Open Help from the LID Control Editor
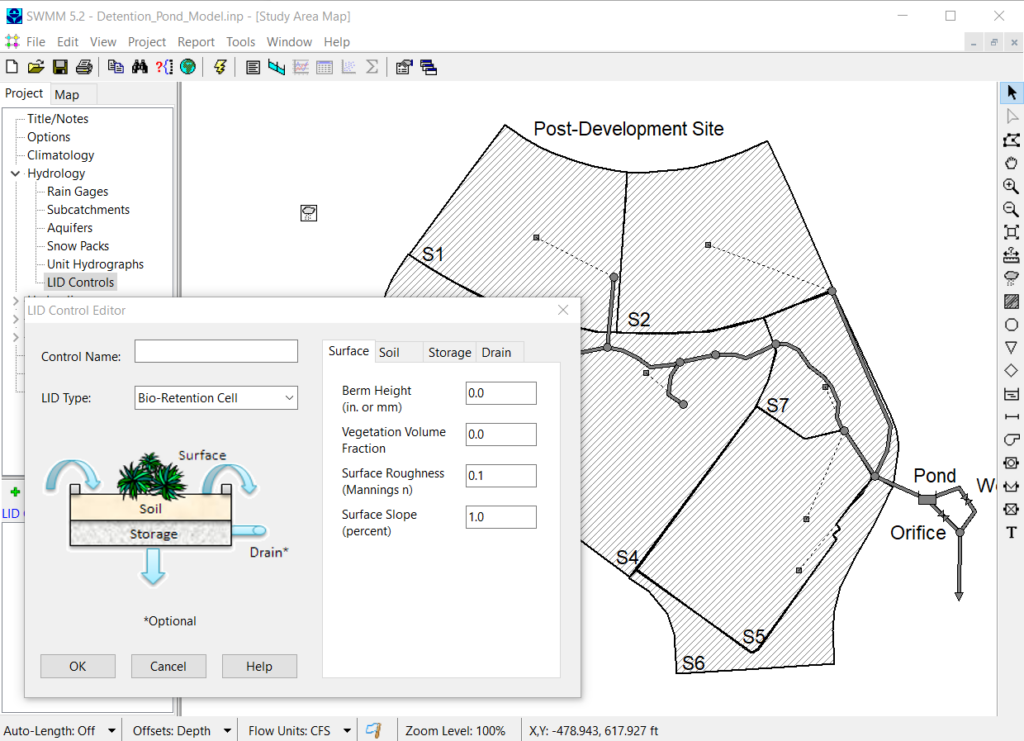The height and width of the screenshot is (741, 1024). 259,666
